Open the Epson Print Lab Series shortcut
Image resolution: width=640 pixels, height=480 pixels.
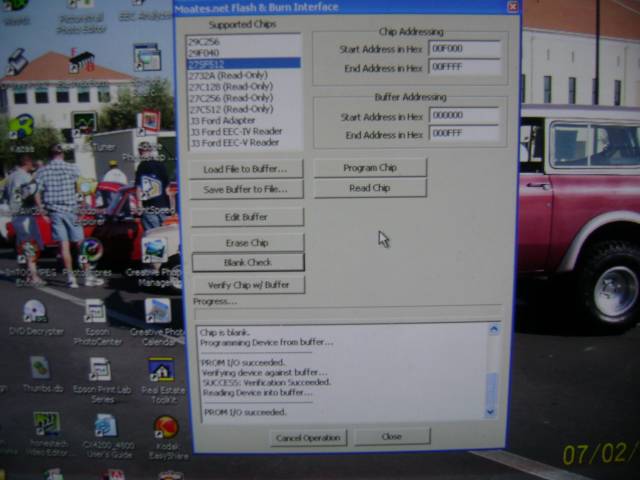pos(102,380)
